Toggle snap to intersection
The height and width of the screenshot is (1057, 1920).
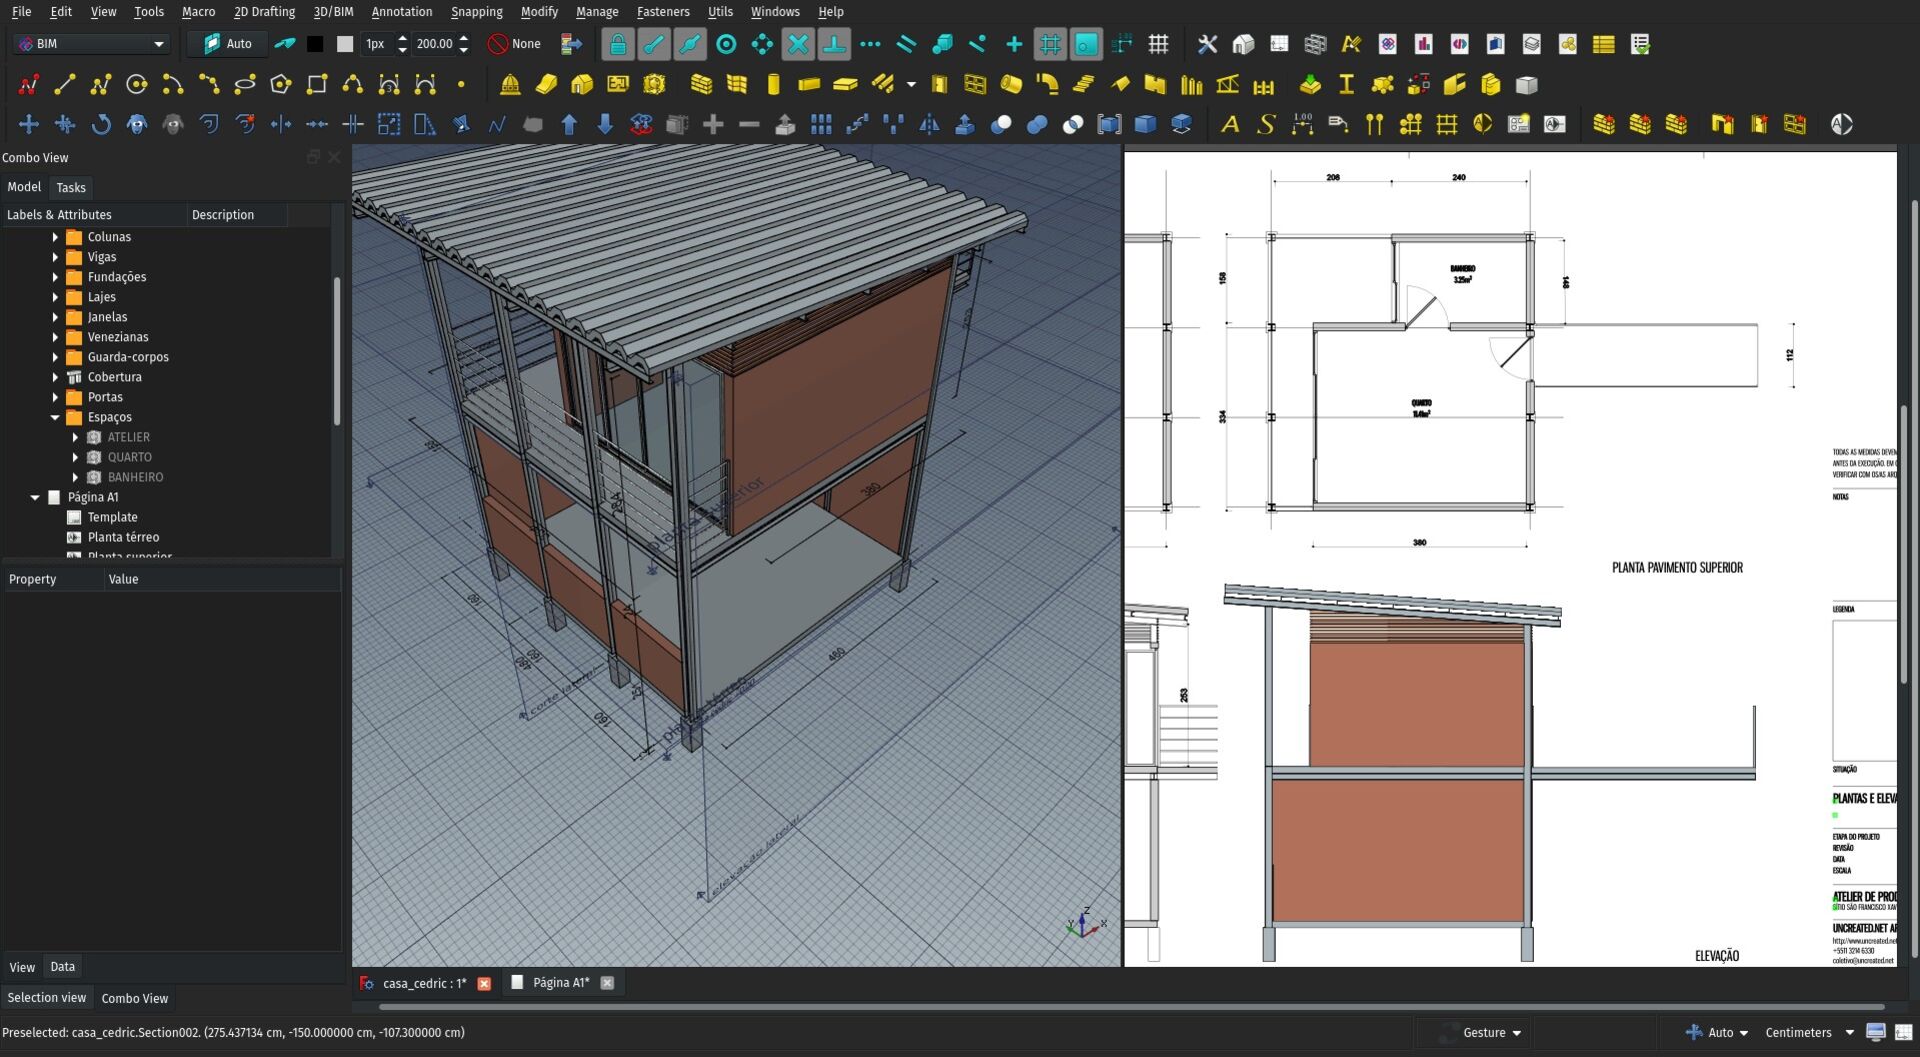point(798,44)
